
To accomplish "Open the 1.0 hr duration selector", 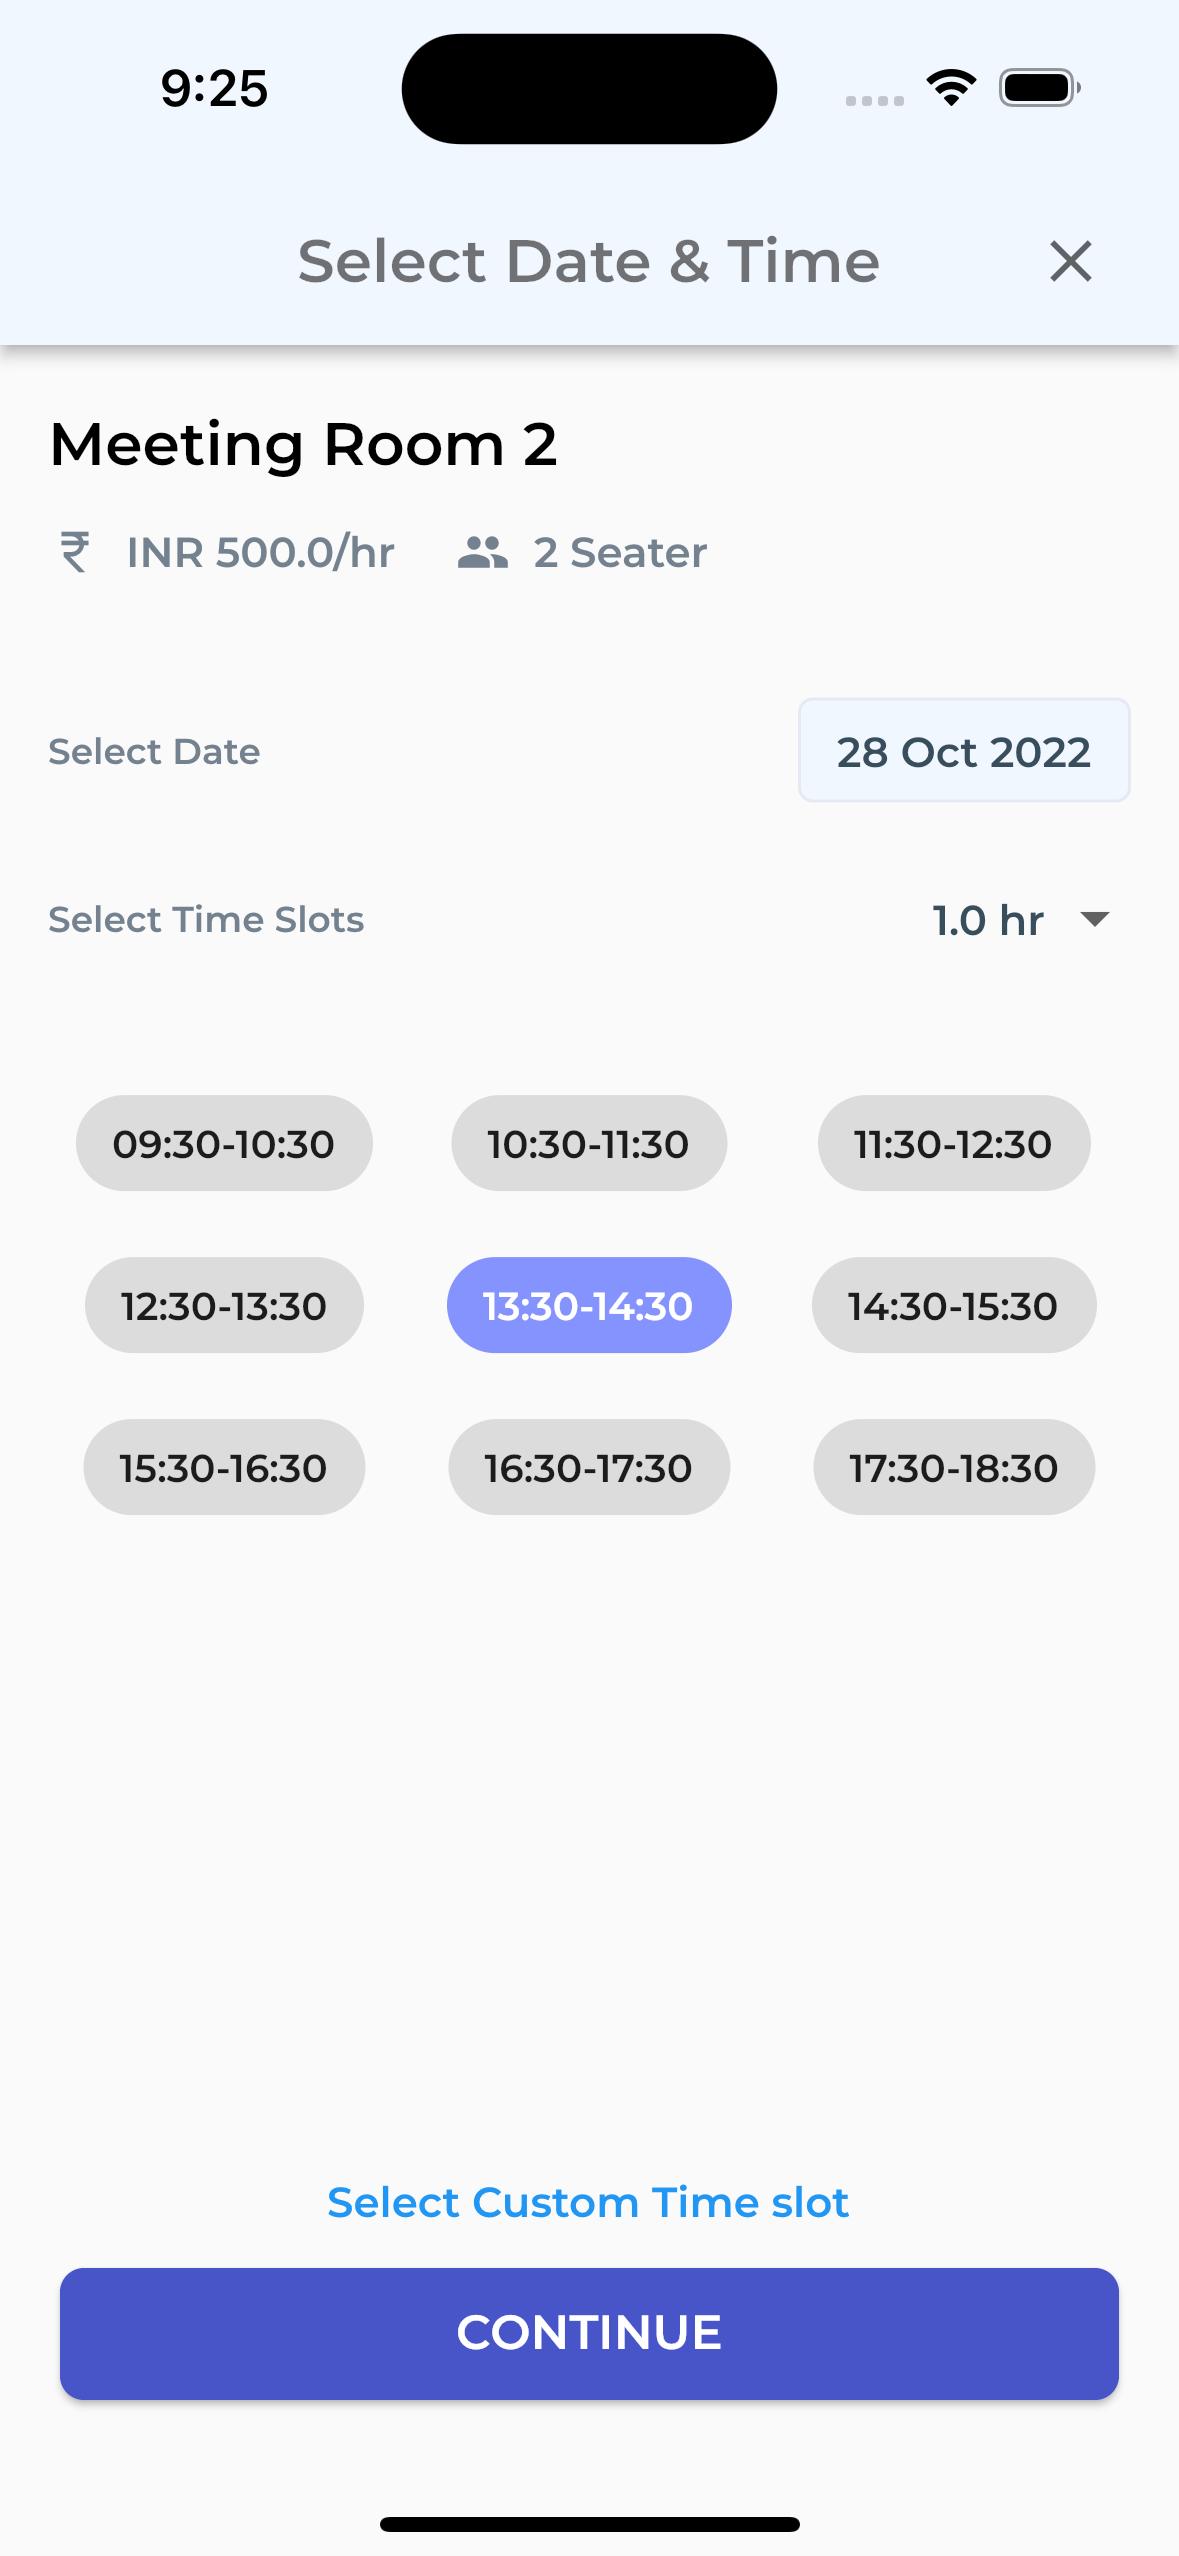I will 1021,920.
